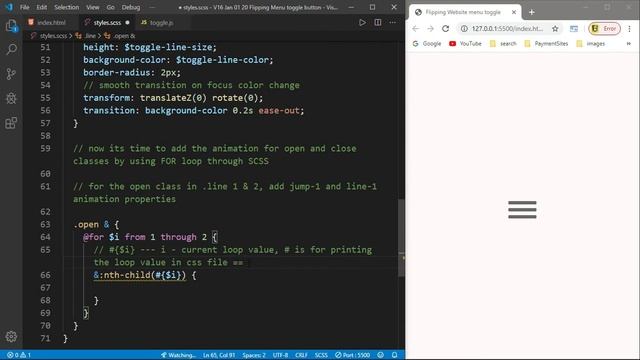Open the Search view in activity bar
Image resolution: width=640 pixels, height=360 pixels.
pos(11,50)
